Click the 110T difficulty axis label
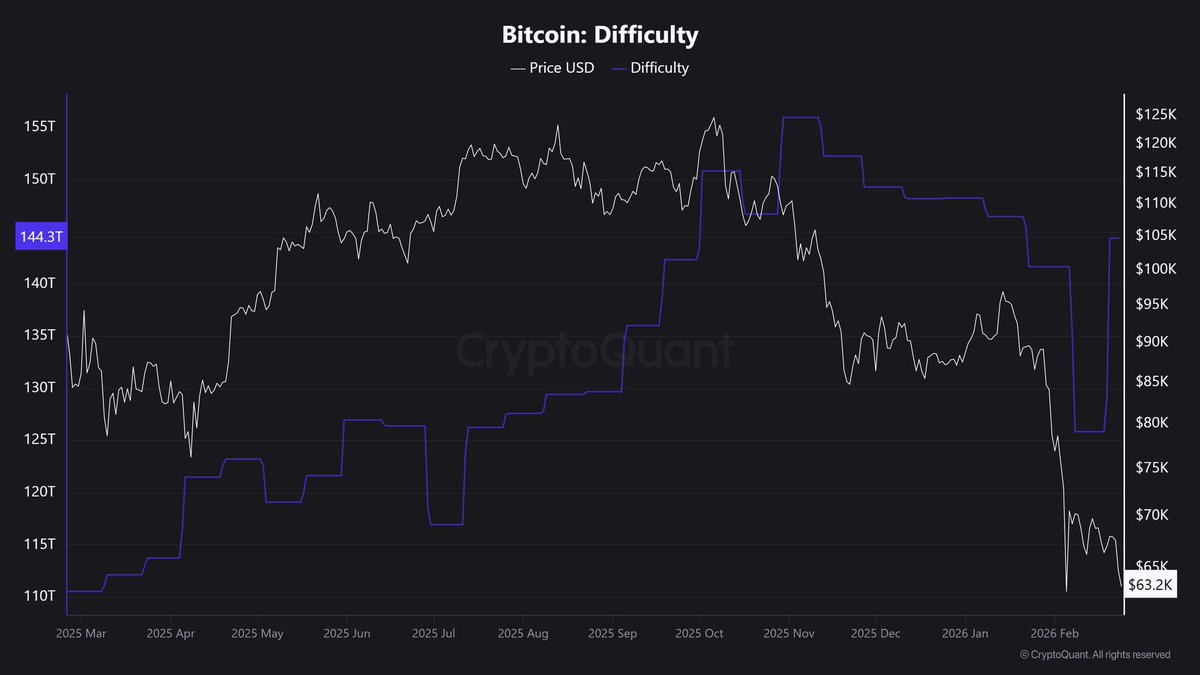The width and height of the screenshot is (1200, 675). click(x=40, y=596)
